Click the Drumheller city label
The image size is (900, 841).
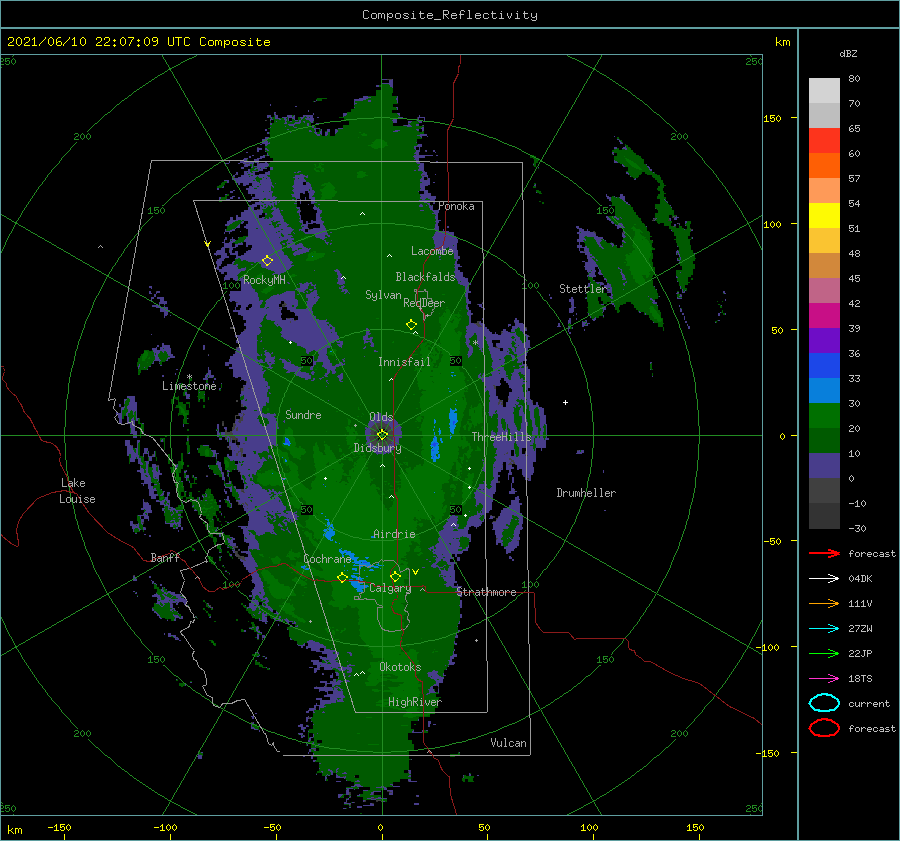tap(586, 493)
